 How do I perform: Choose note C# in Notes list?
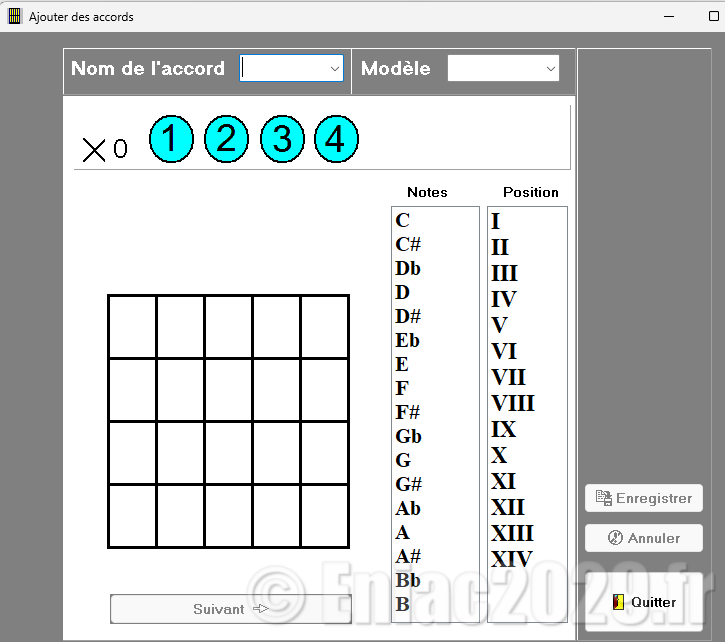click(408, 245)
